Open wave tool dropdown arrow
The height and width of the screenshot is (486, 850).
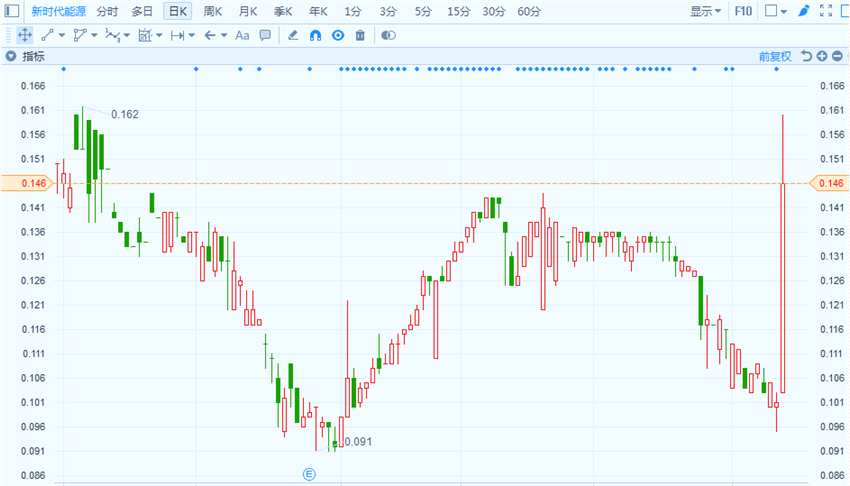click(x=127, y=36)
